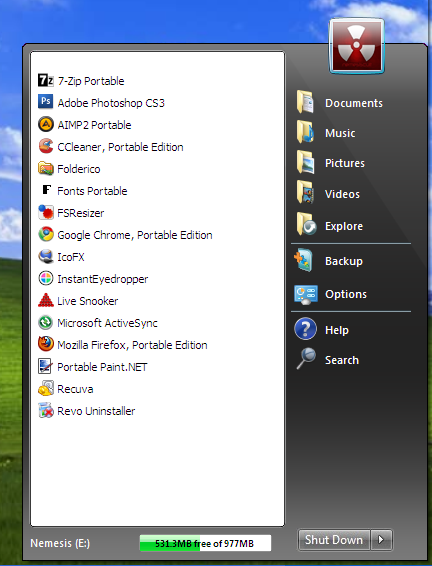432x566 pixels.
Task: Launch Recuva text entry
Action: pyautogui.click(x=75, y=389)
